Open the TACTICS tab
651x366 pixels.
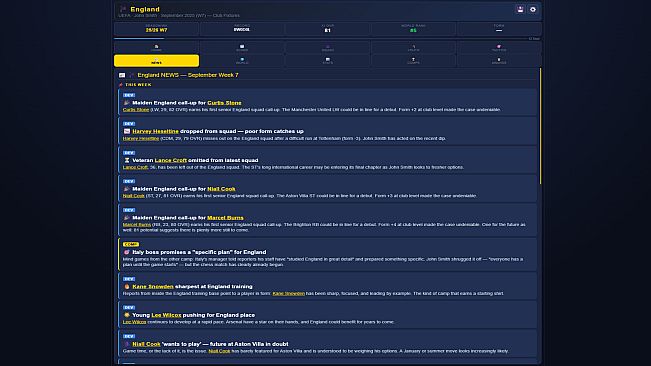point(499,48)
